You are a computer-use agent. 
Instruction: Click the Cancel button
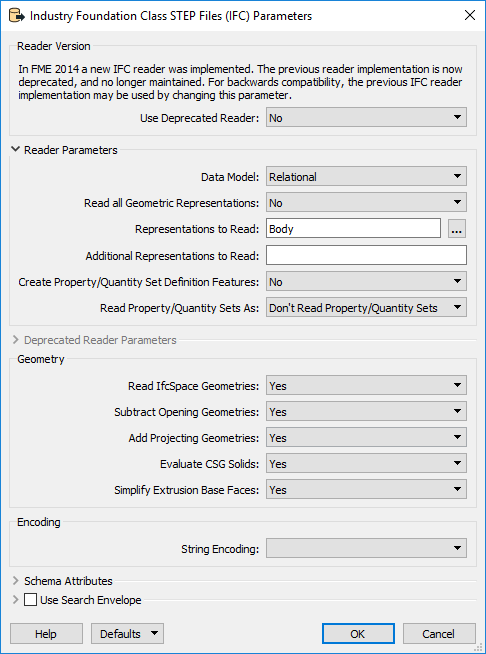click(439, 634)
